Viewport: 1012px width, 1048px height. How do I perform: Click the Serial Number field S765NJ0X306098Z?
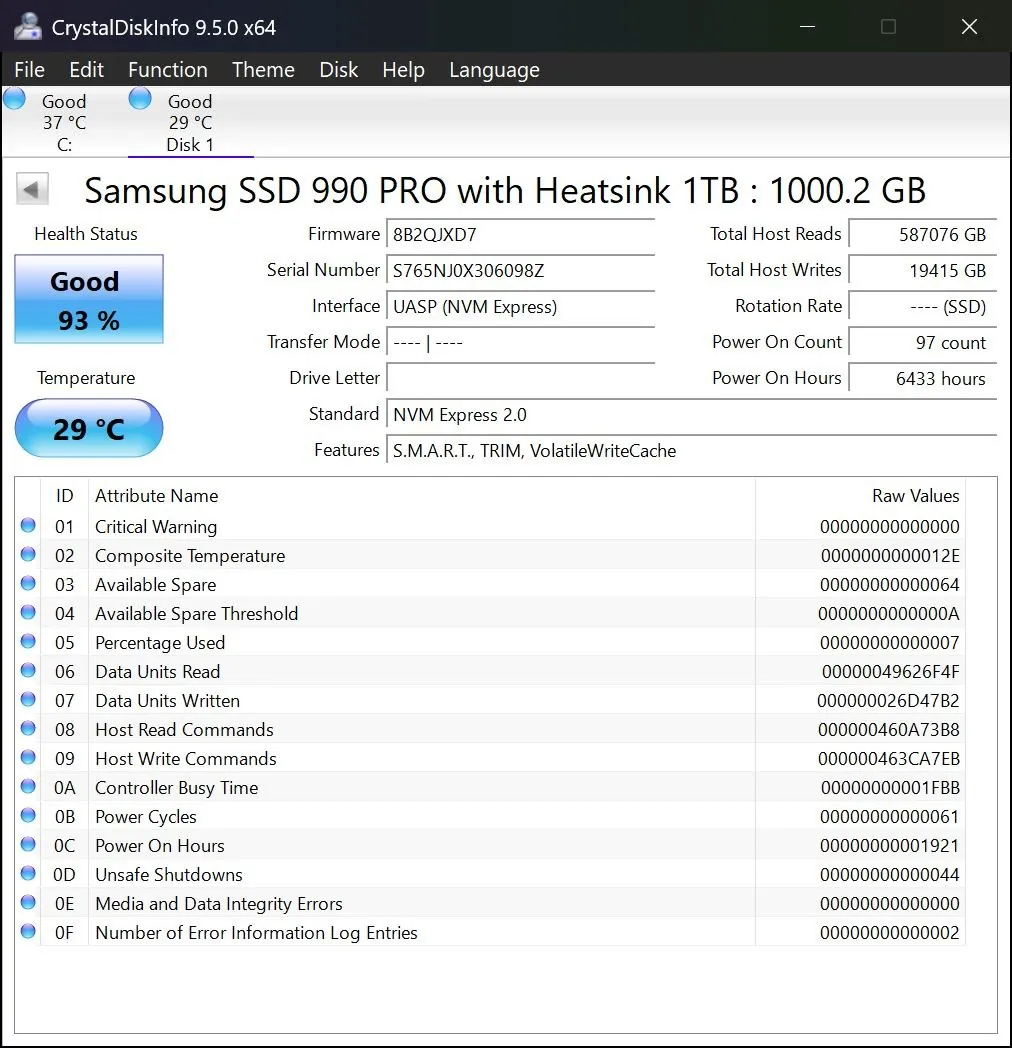point(520,271)
